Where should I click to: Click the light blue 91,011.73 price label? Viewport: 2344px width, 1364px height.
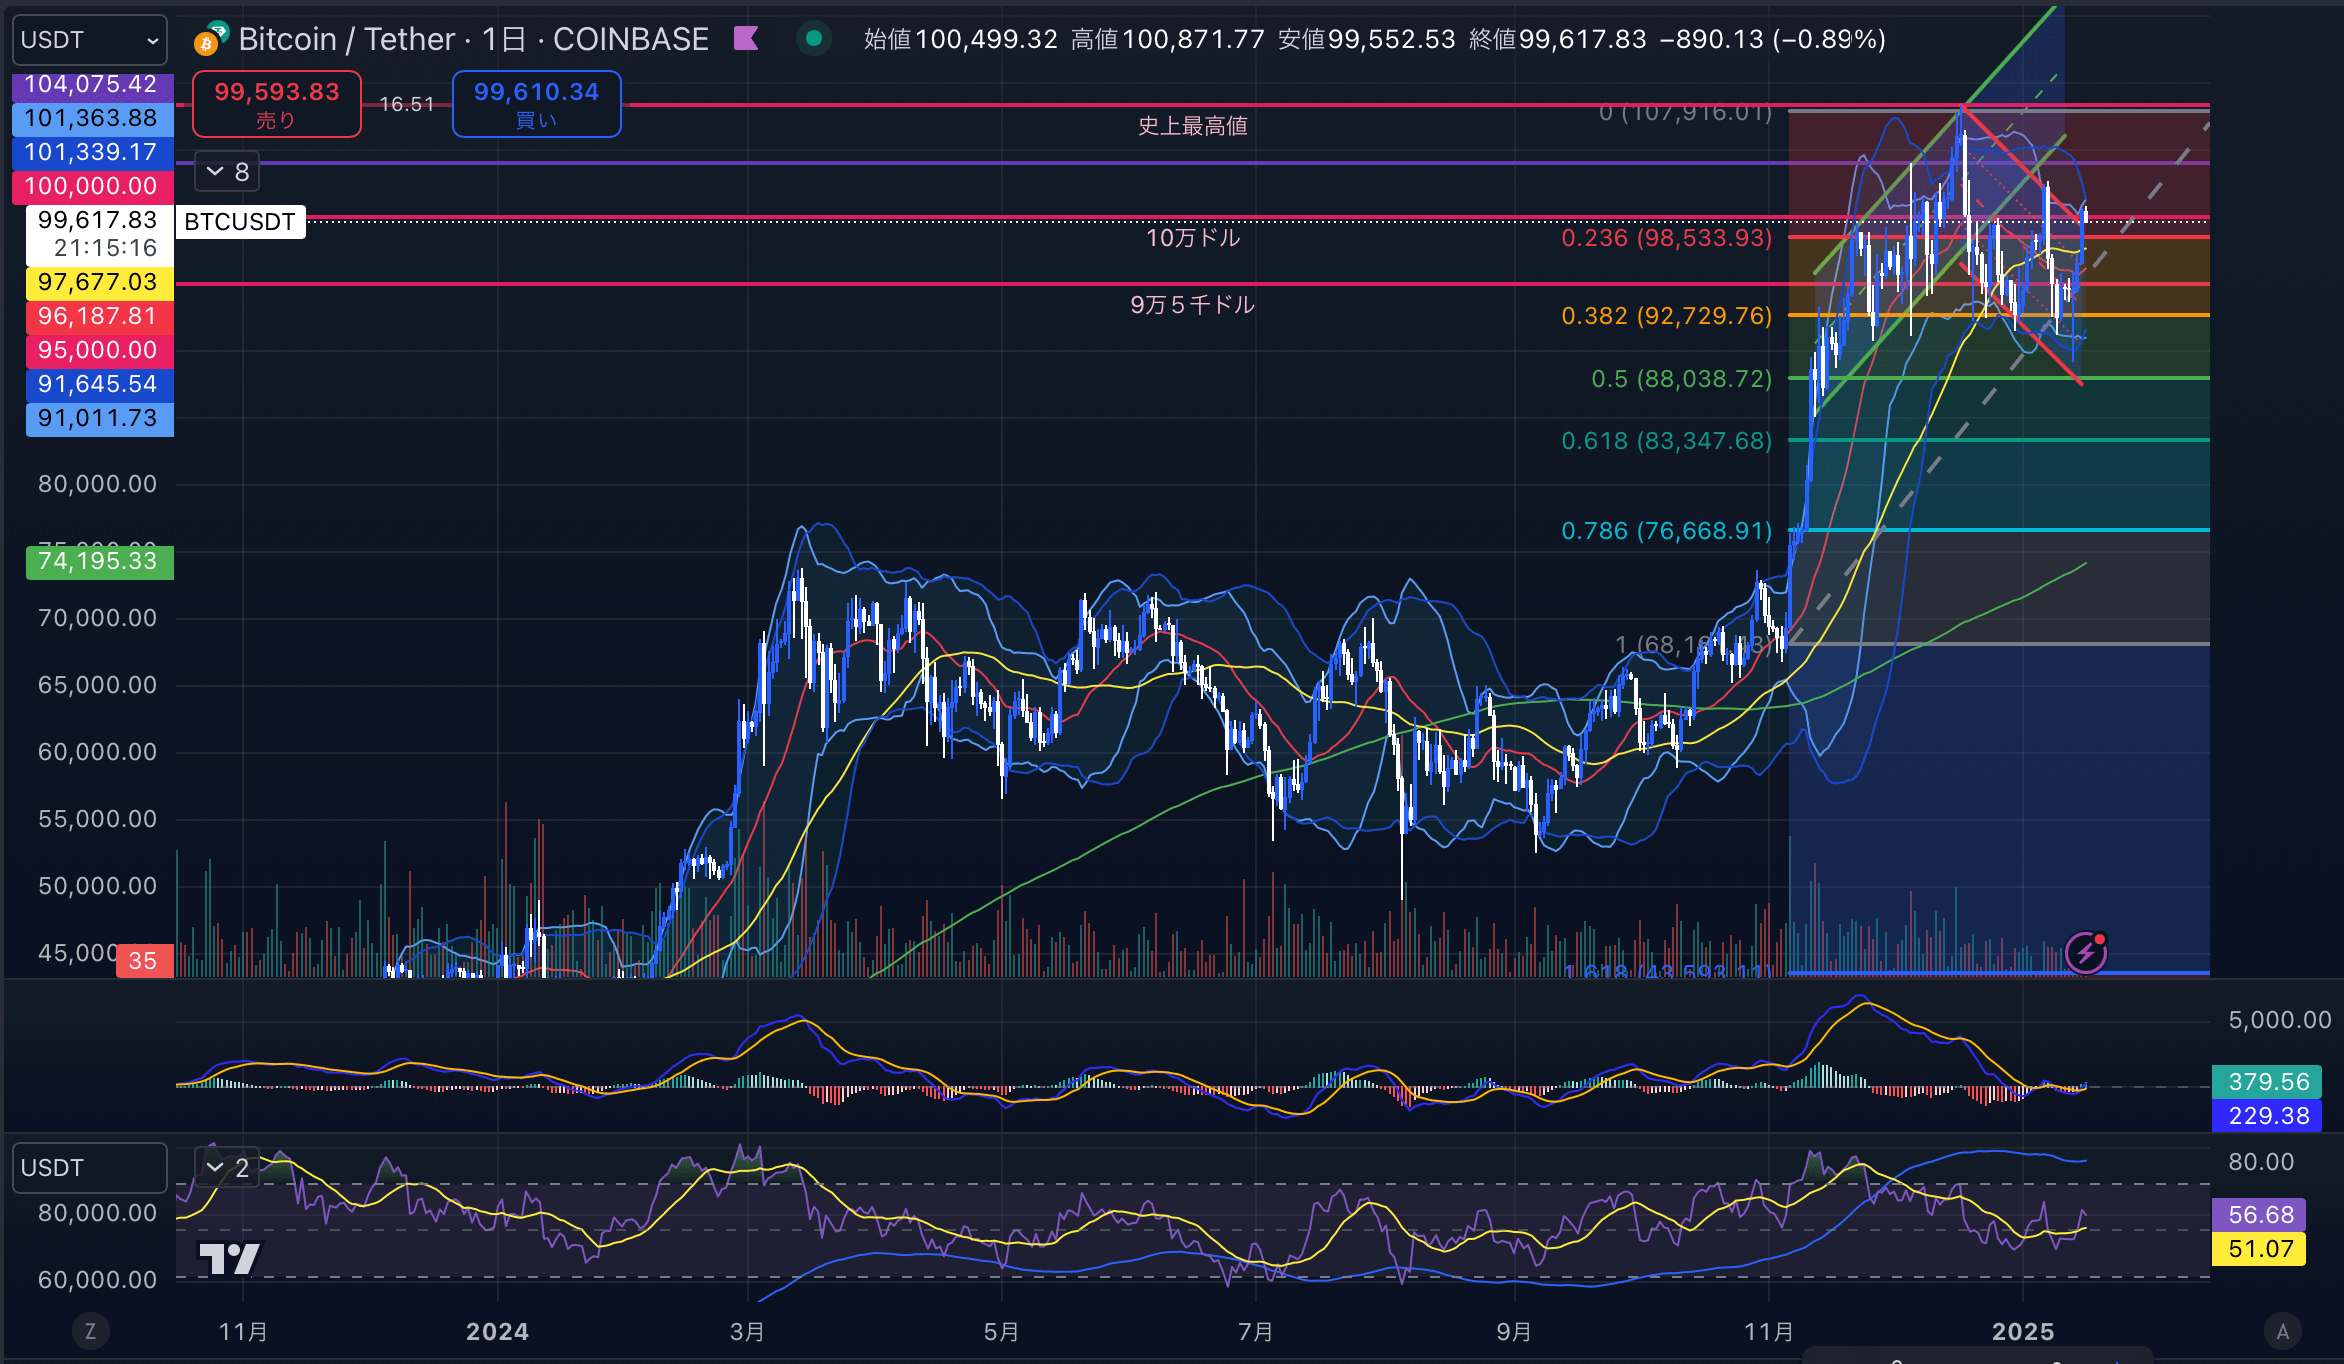pyautogui.click(x=99, y=418)
